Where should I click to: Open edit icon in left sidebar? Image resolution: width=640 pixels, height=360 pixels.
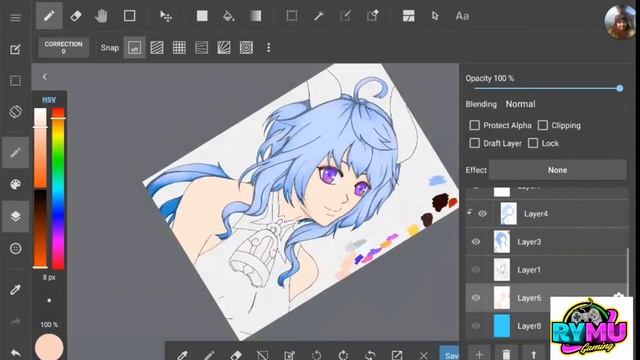[16, 49]
